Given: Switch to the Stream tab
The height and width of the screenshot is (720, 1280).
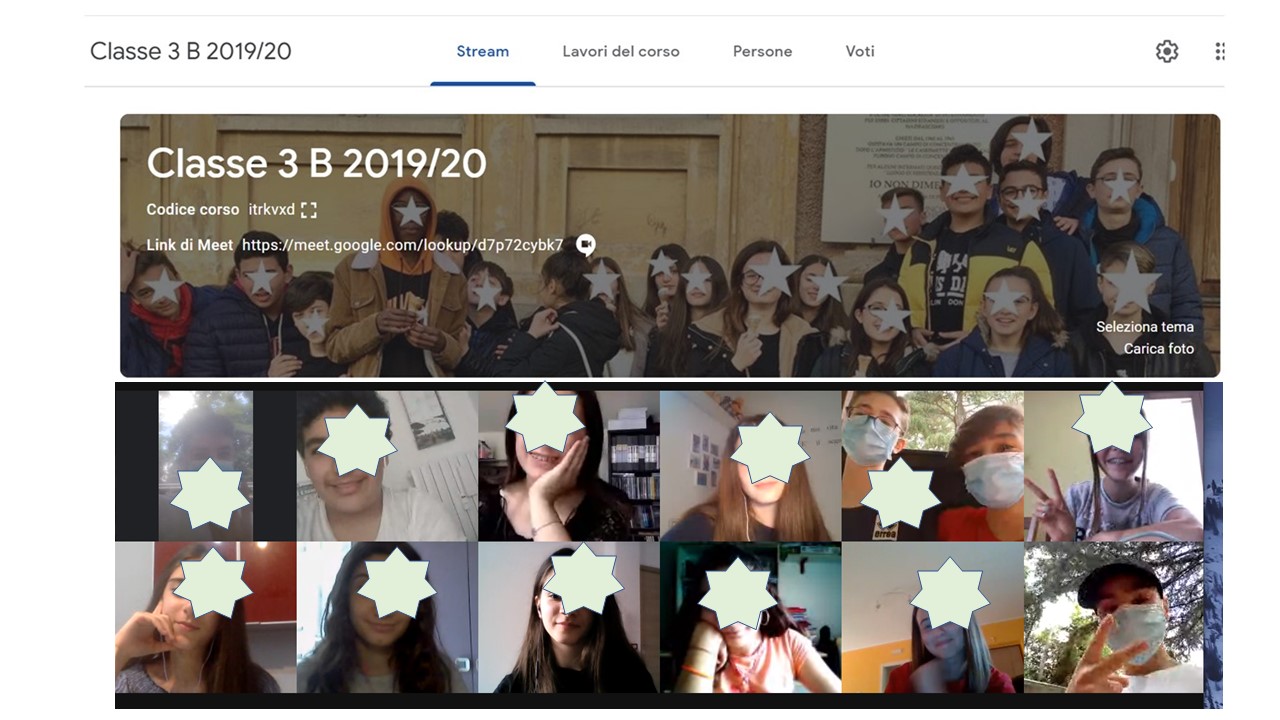Looking at the screenshot, I should (483, 52).
